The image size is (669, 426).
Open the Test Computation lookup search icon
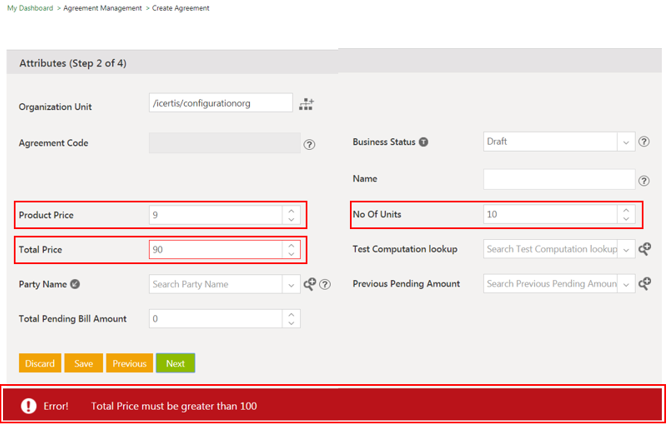click(x=645, y=249)
